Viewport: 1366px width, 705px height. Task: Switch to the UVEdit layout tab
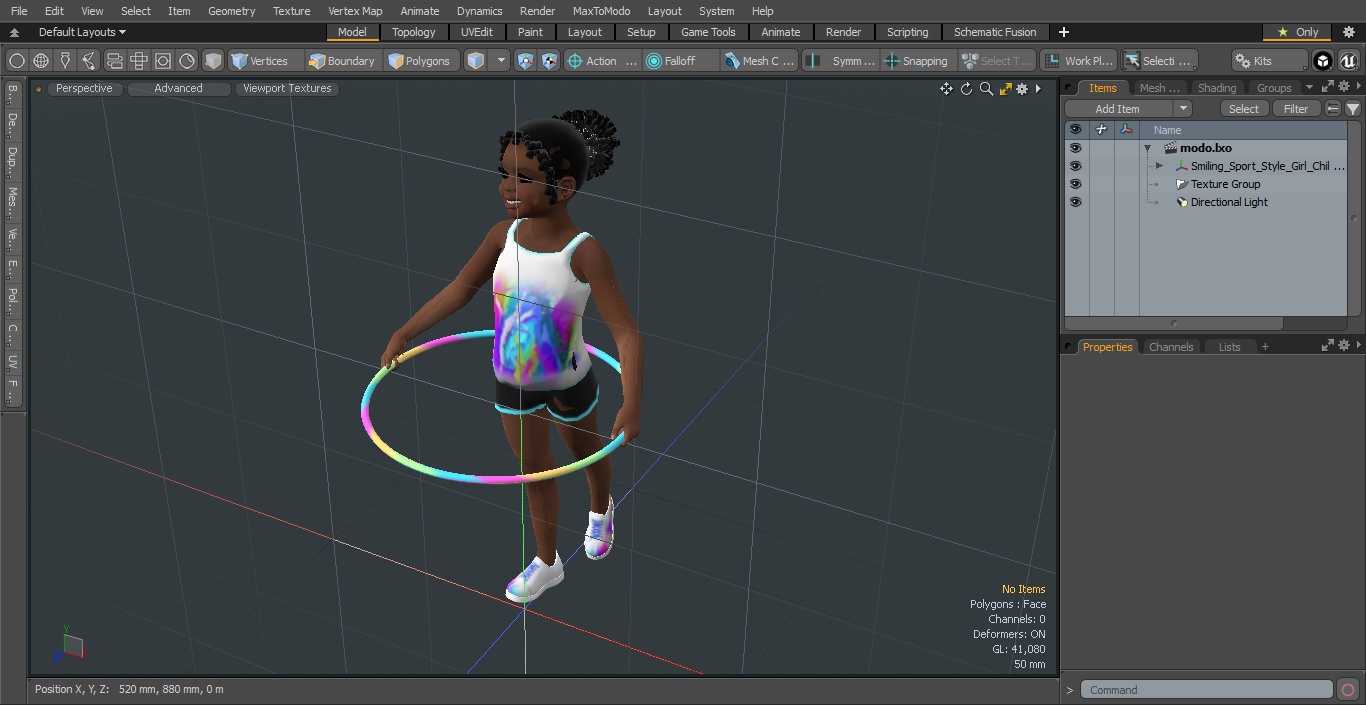pos(477,32)
